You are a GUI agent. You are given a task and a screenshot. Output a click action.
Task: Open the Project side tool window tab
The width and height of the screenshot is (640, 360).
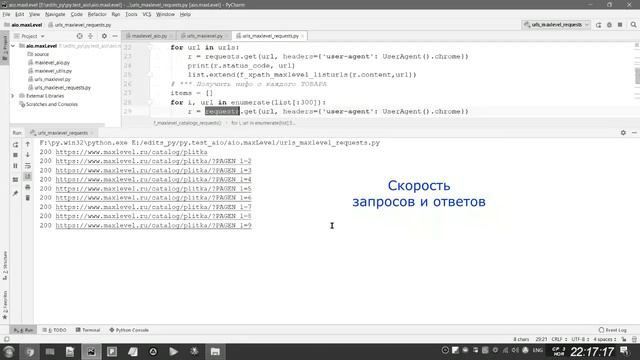click(x=5, y=48)
